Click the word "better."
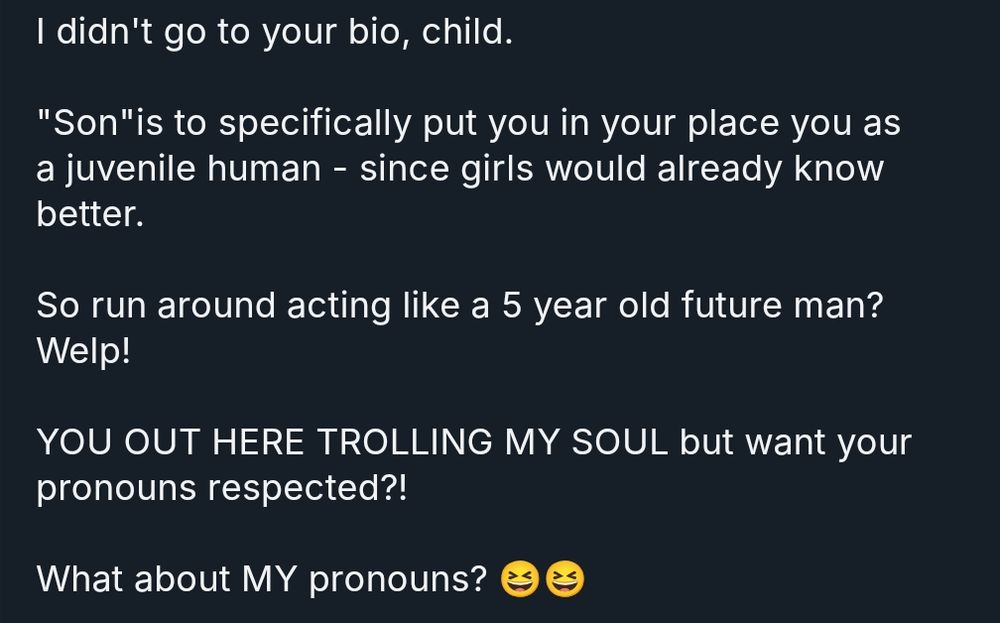Viewport: 1000px width, 623px height. (x=90, y=214)
